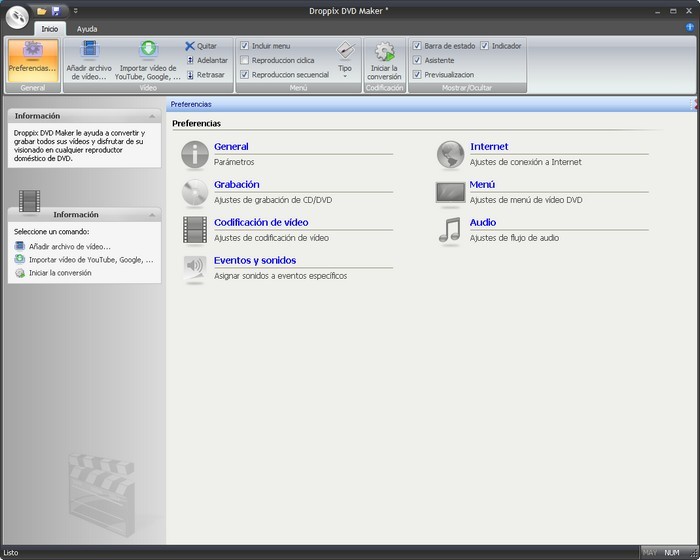This screenshot has width=700, height=560.
Task: Click 'Ajustes de grabación de CD/DVD' text
Action: 273,200
